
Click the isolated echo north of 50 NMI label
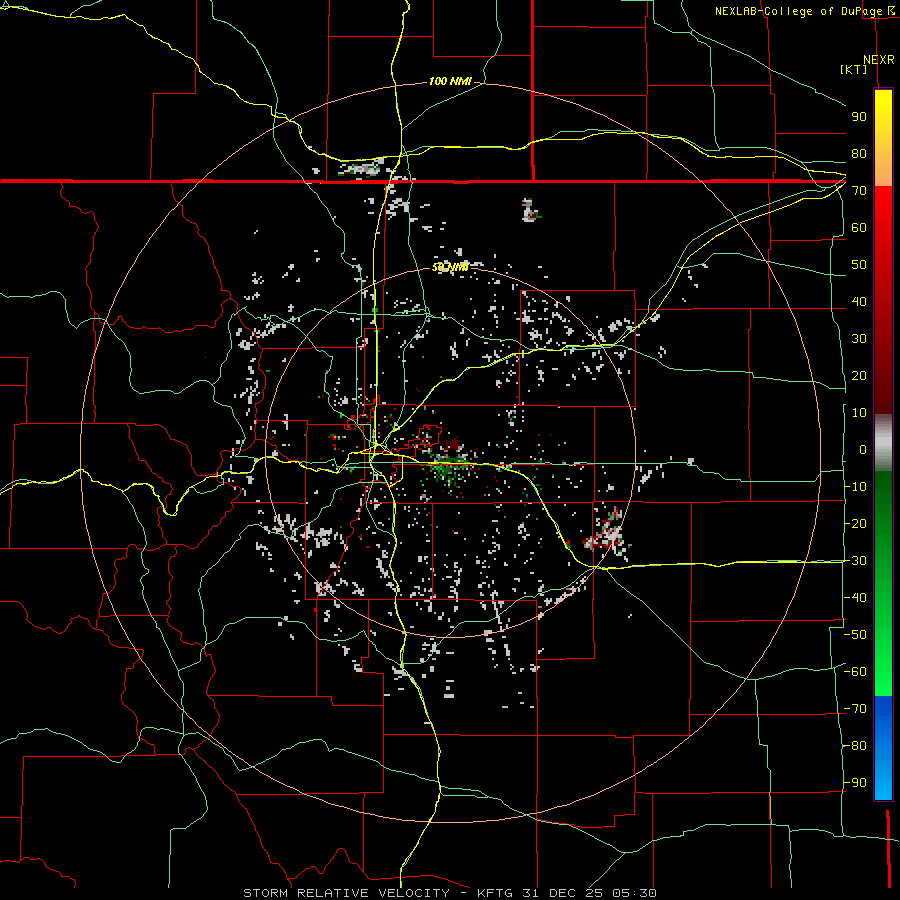pyautogui.click(x=529, y=210)
